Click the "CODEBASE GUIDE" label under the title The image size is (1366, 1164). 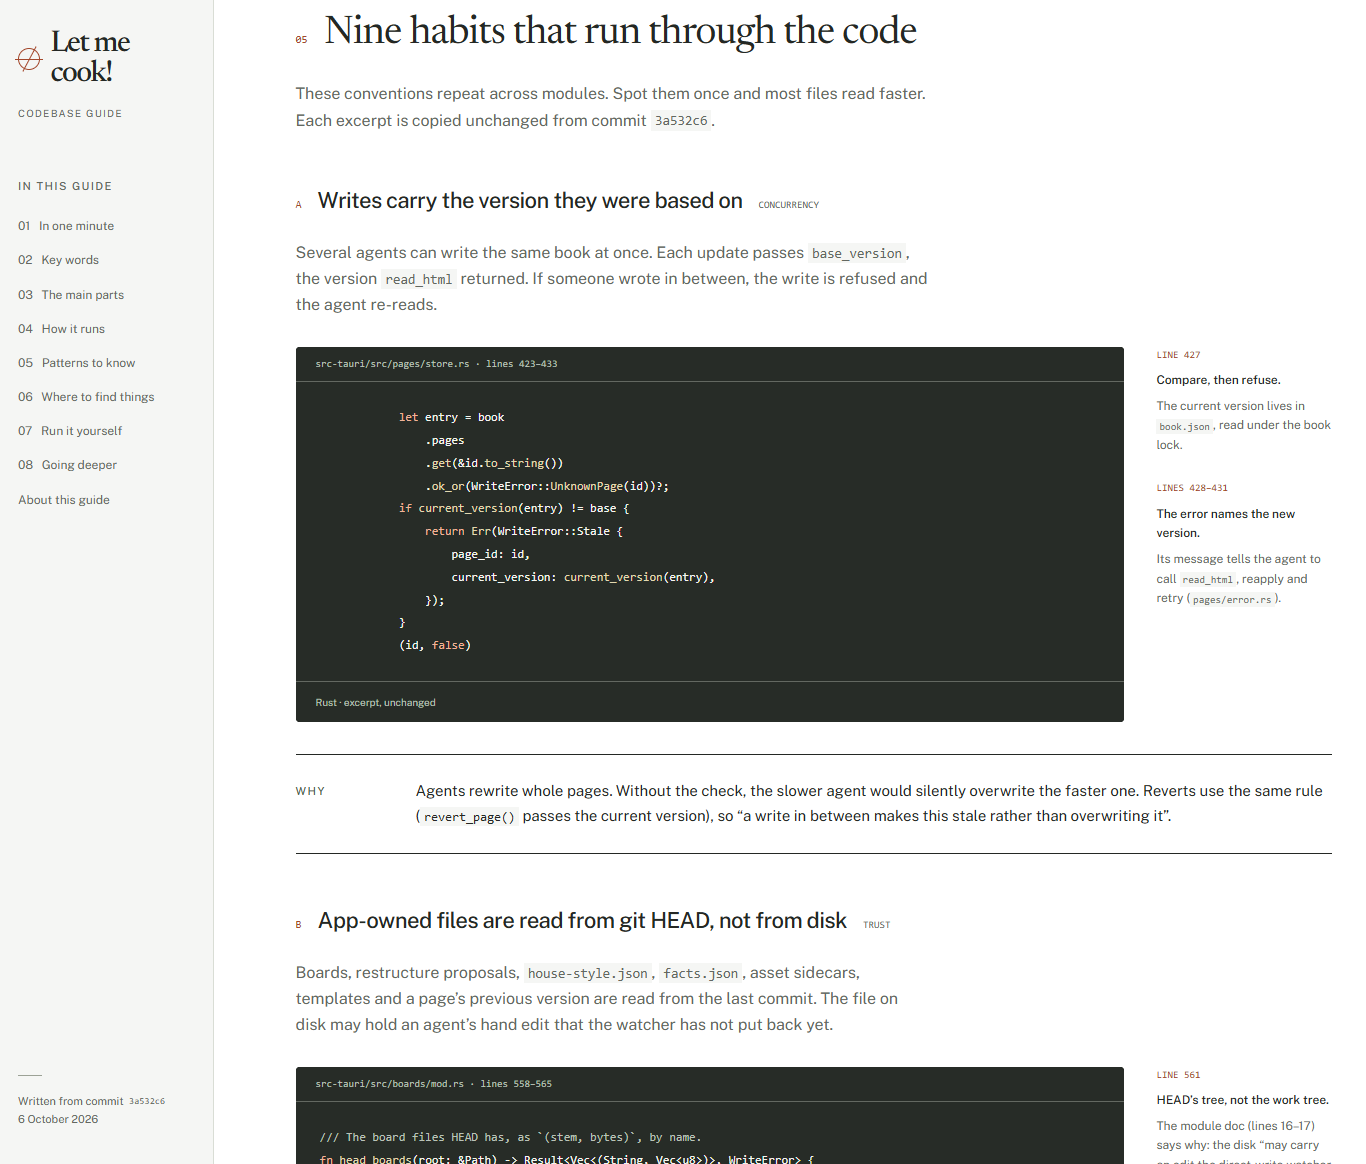click(x=70, y=114)
